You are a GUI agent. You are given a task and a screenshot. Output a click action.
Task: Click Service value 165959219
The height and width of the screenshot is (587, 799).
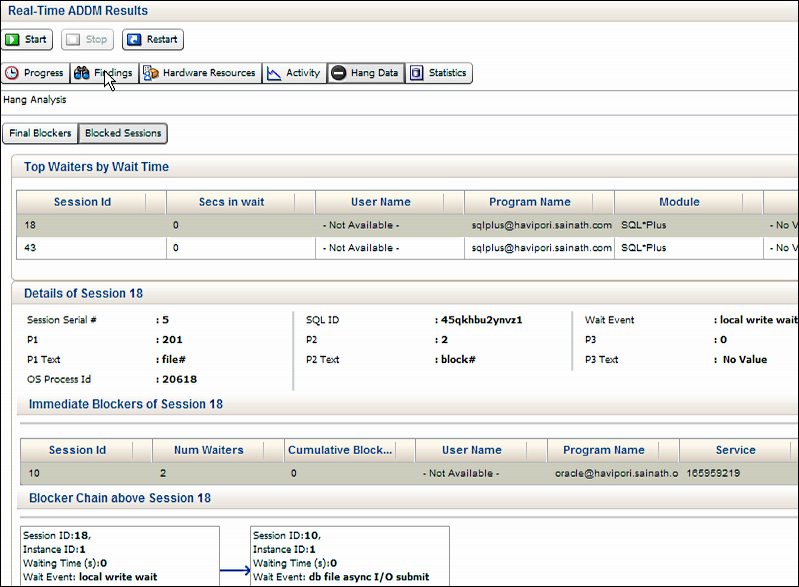[x=713, y=473]
